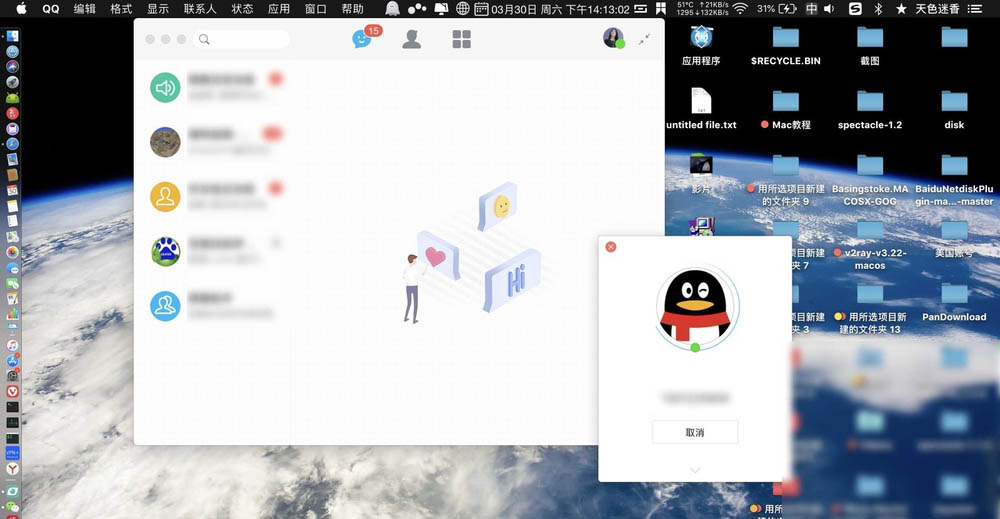Open the Wi-Fi status menu
This screenshot has height=519, width=1000.
point(740,9)
